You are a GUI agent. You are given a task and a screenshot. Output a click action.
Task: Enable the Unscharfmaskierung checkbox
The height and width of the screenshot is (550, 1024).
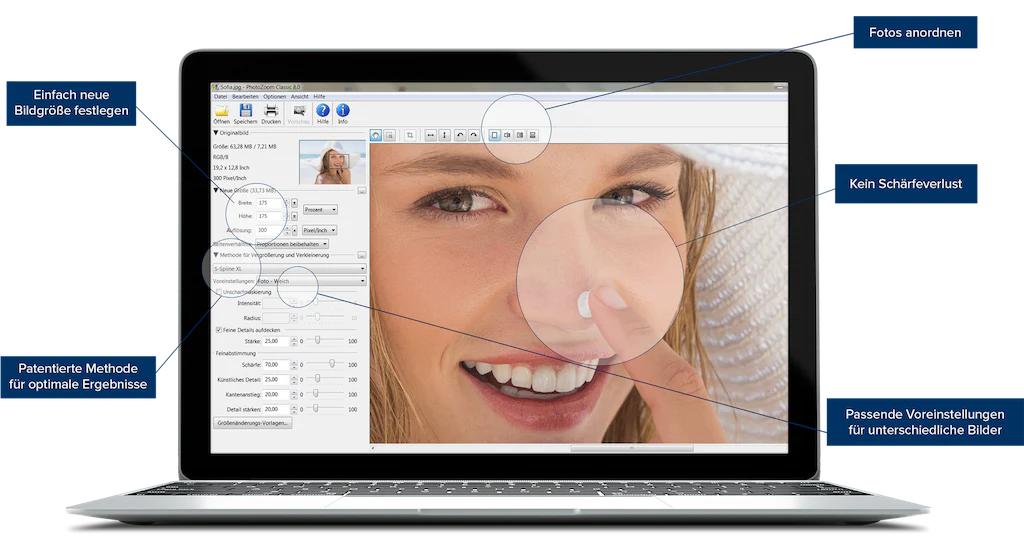pos(219,292)
